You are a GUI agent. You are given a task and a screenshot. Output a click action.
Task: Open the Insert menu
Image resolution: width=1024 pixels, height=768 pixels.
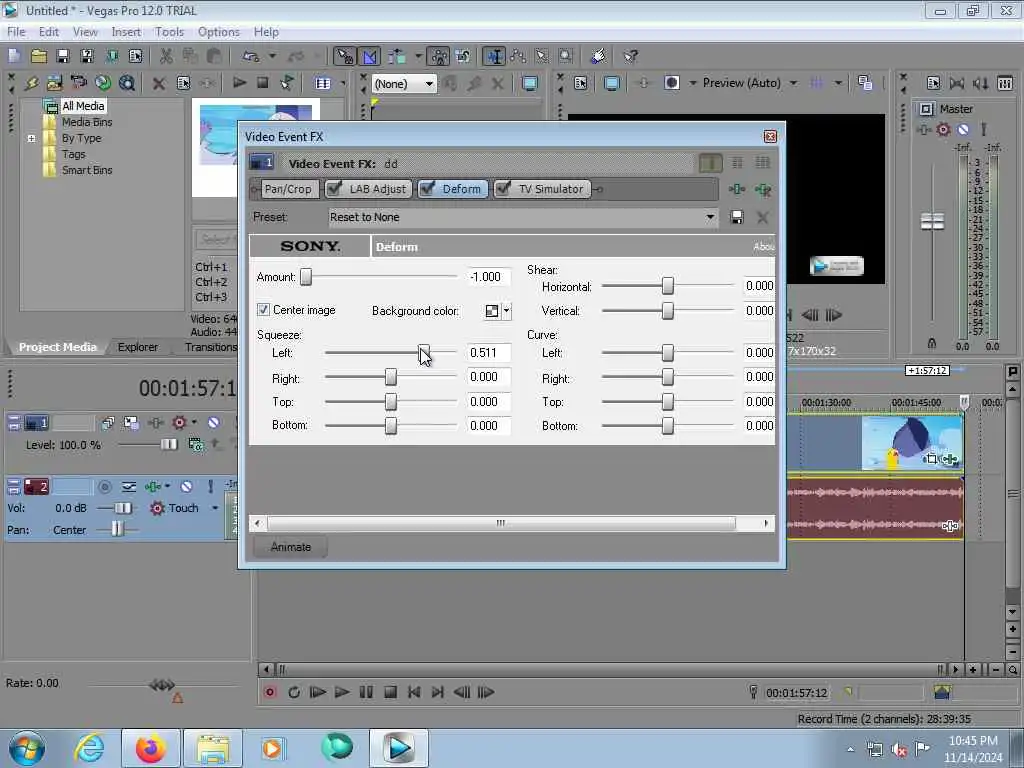click(x=126, y=32)
